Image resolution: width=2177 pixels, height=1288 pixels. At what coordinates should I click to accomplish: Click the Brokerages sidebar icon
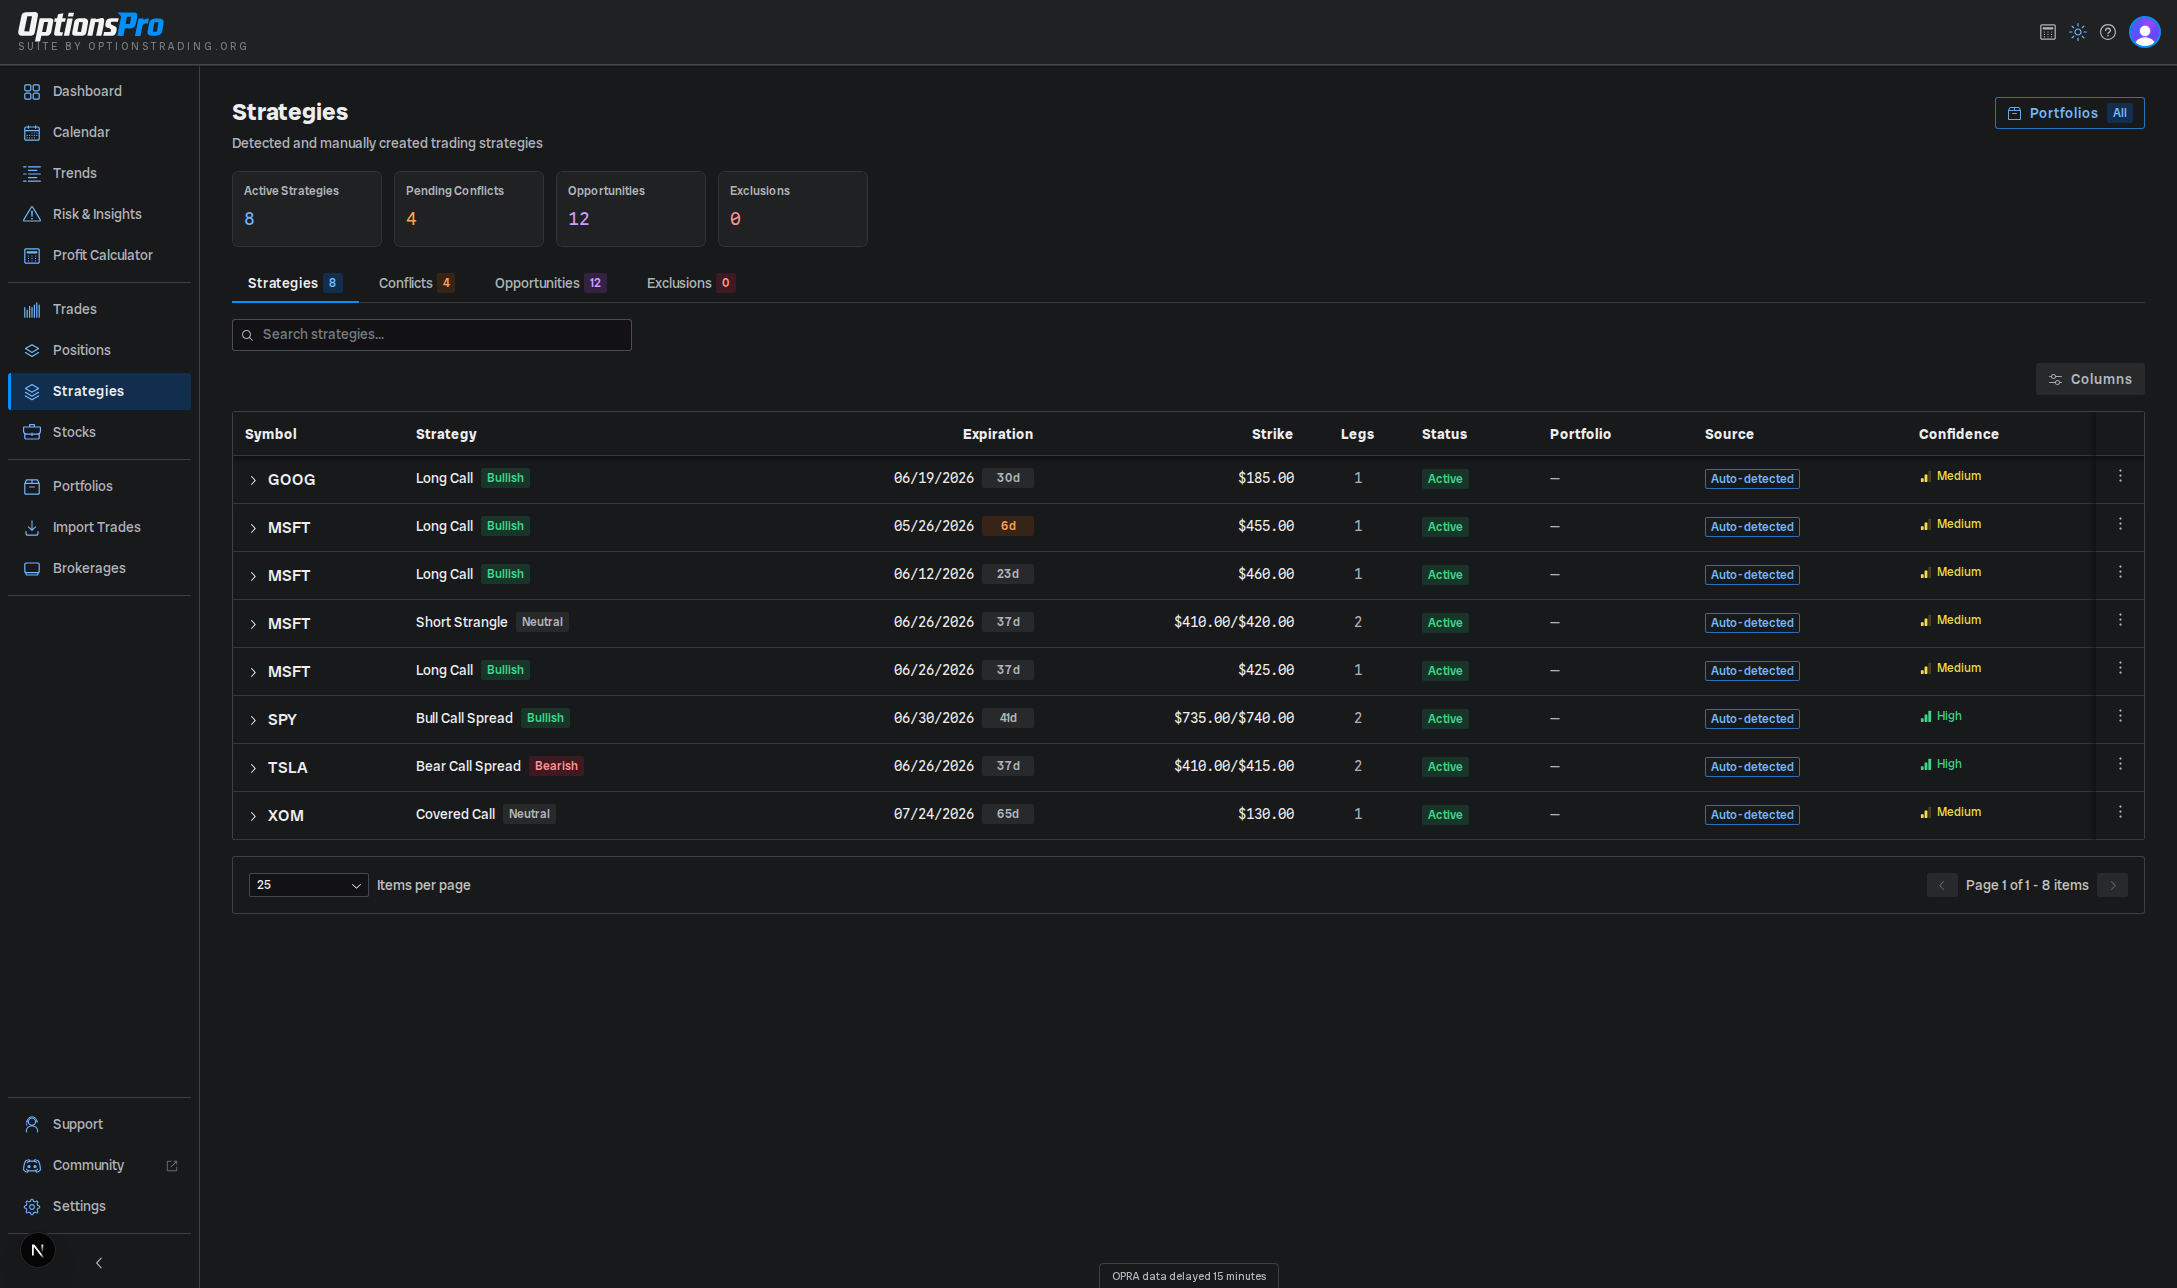[x=32, y=569]
